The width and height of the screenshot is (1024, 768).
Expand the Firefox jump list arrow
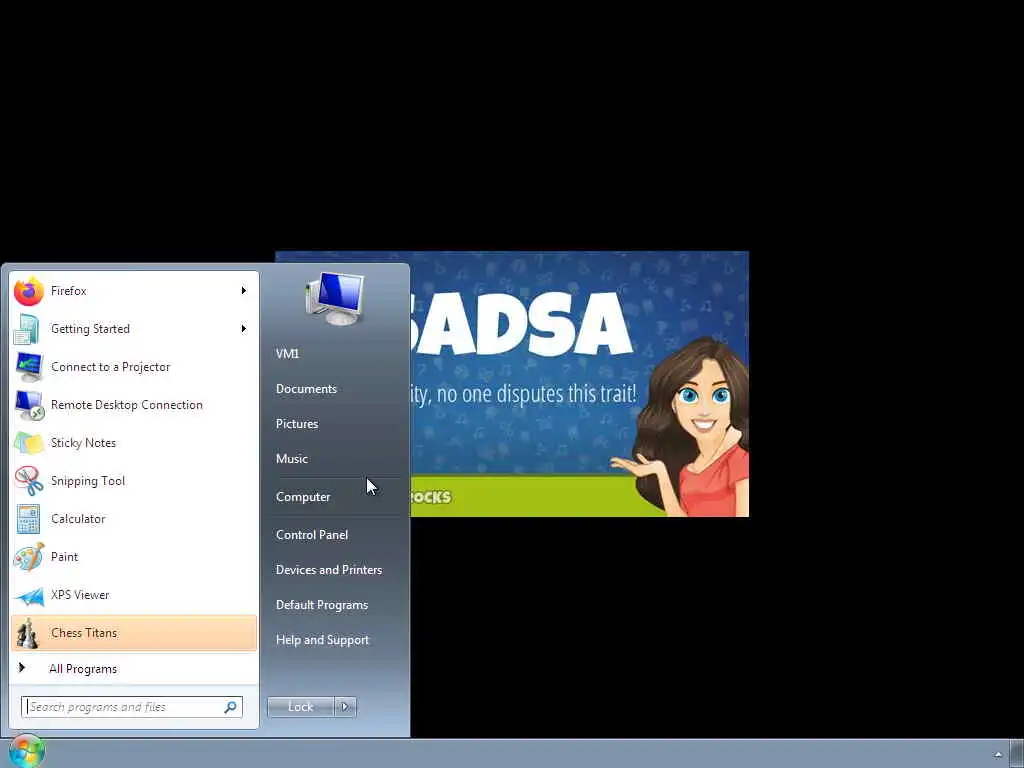point(244,291)
